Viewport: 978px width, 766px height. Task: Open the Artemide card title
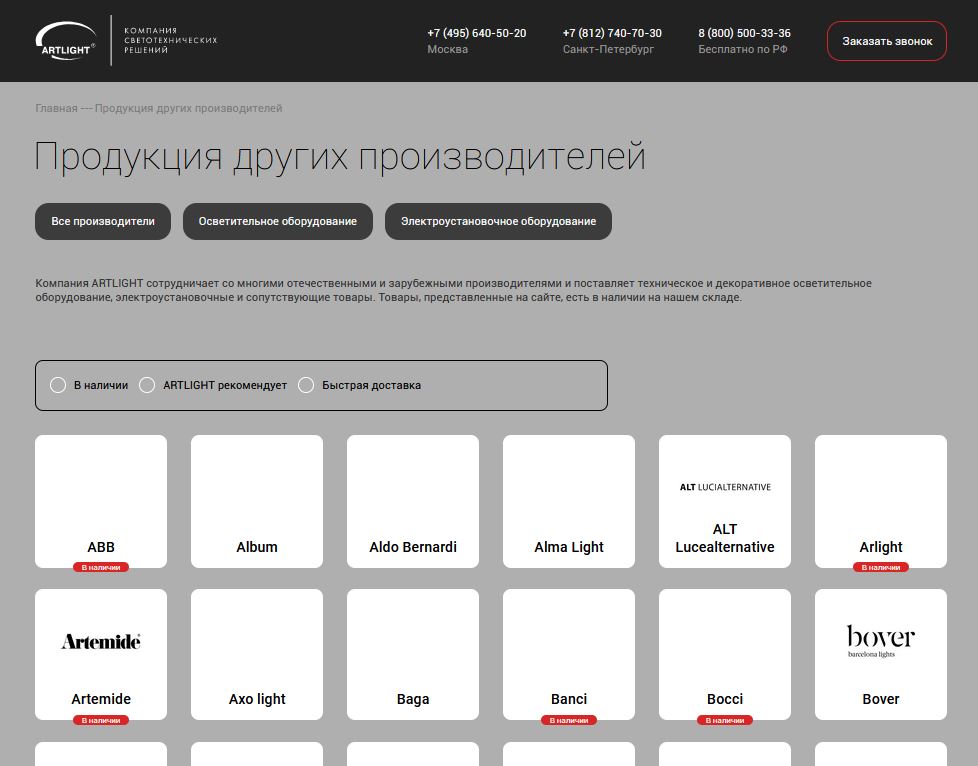(101, 699)
